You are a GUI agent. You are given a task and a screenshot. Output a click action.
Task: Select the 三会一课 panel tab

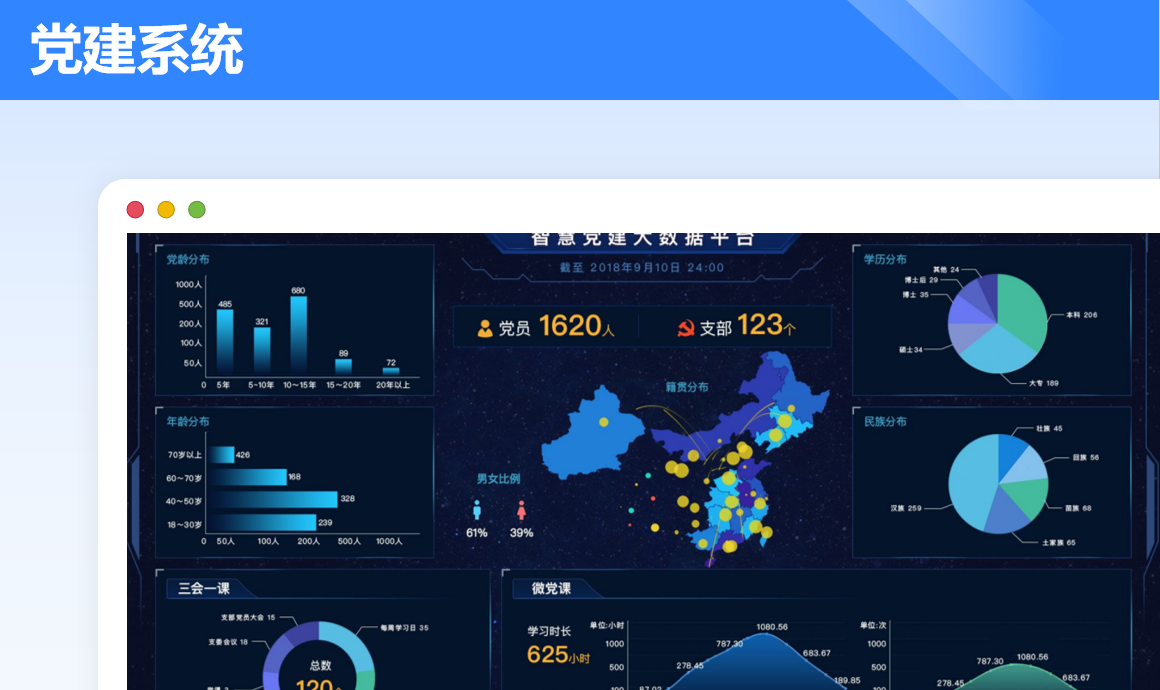(204, 588)
